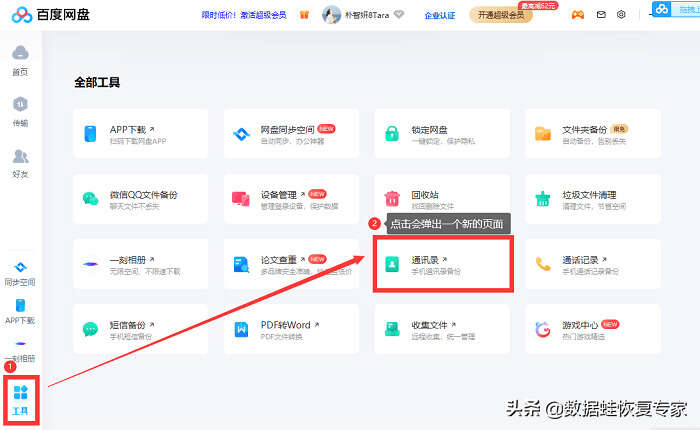Open the 回收站 recycle bin card
Image resolution: width=700 pixels, height=430 pixels.
coord(442,199)
